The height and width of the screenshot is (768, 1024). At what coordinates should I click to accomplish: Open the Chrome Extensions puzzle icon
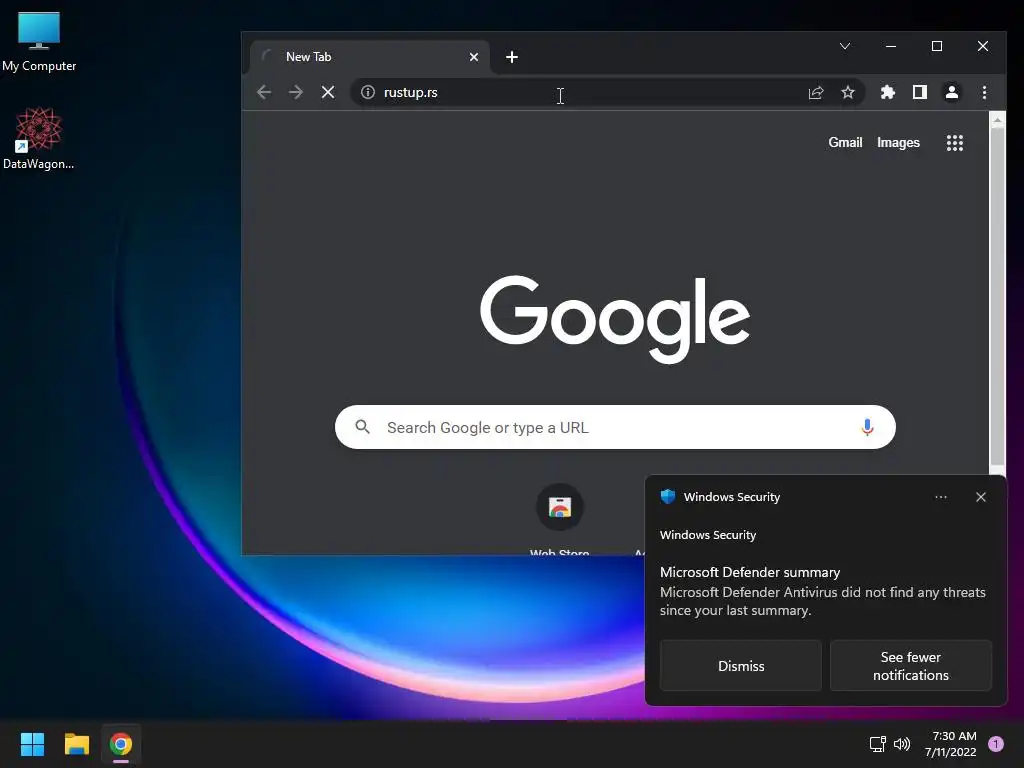pos(888,92)
